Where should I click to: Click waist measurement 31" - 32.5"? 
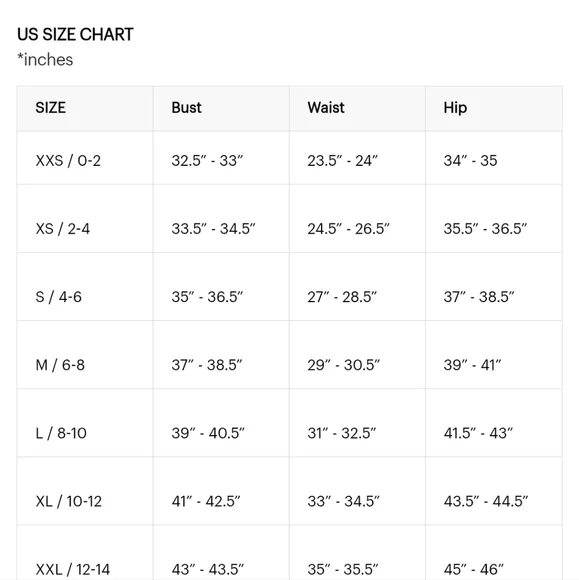coord(342,433)
